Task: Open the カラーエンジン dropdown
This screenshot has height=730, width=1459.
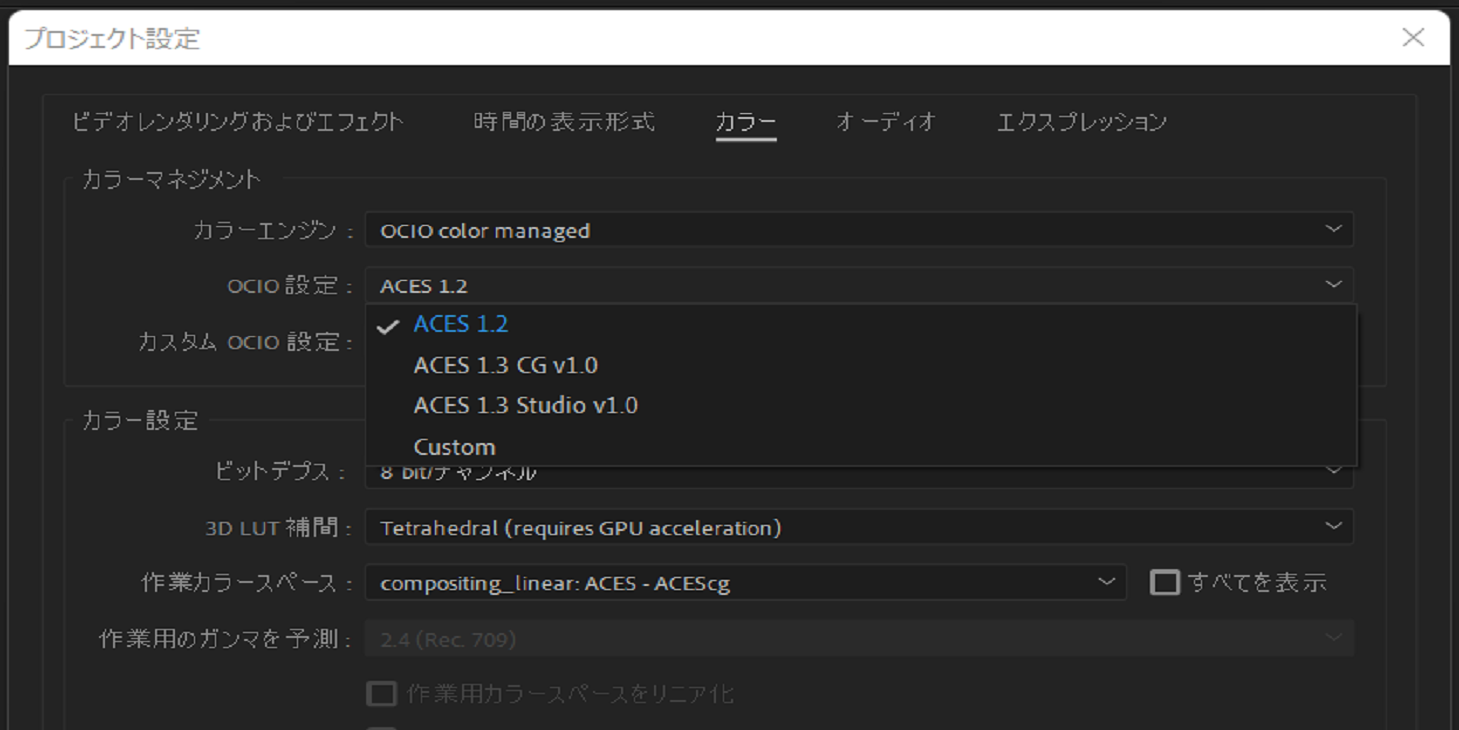Action: [860, 229]
